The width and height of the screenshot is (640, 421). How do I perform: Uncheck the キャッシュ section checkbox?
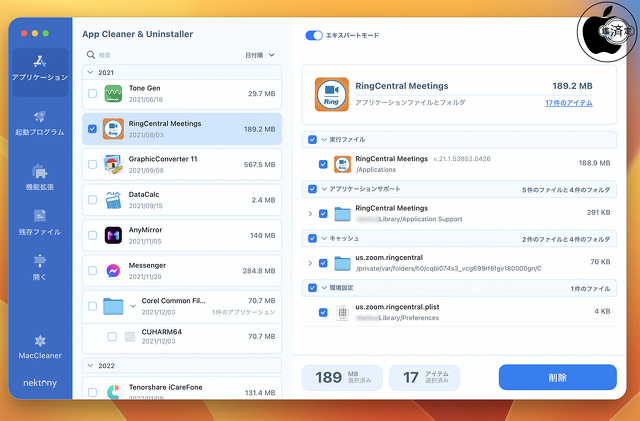coord(312,238)
